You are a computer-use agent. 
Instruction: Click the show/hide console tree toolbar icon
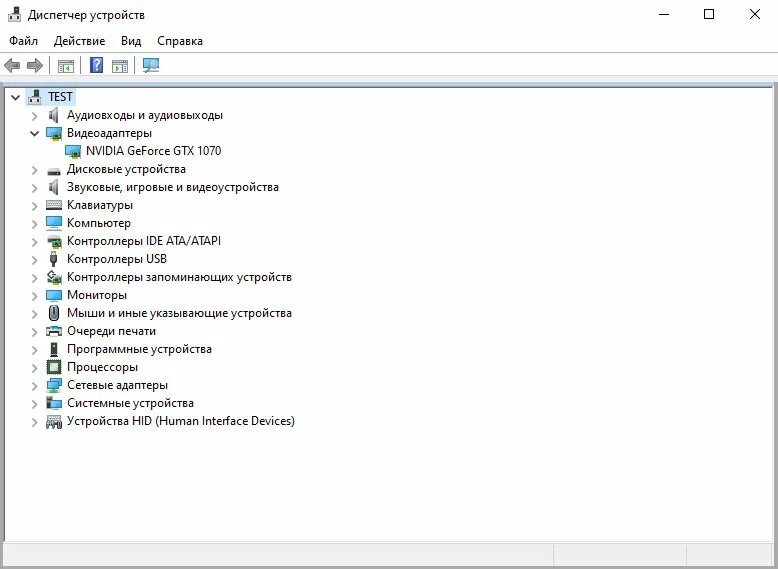[x=65, y=65]
